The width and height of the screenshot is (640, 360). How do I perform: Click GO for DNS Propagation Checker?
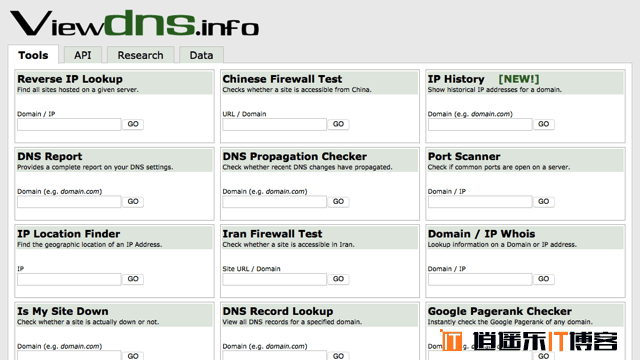point(338,202)
